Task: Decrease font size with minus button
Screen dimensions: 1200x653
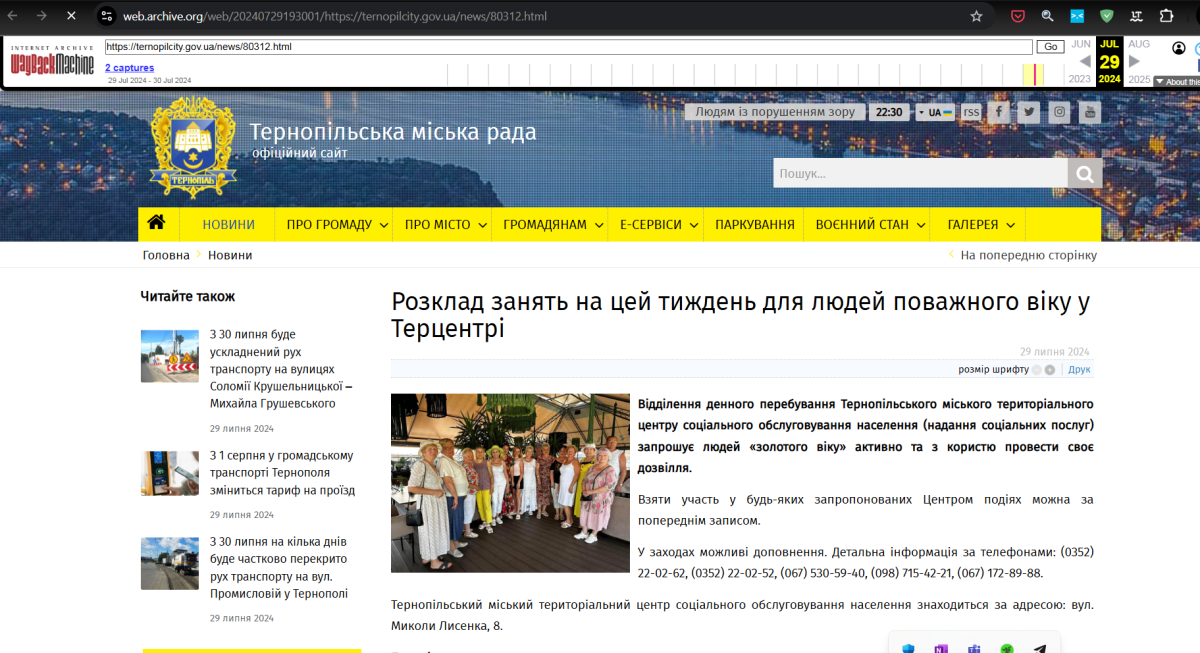Action: point(1037,370)
